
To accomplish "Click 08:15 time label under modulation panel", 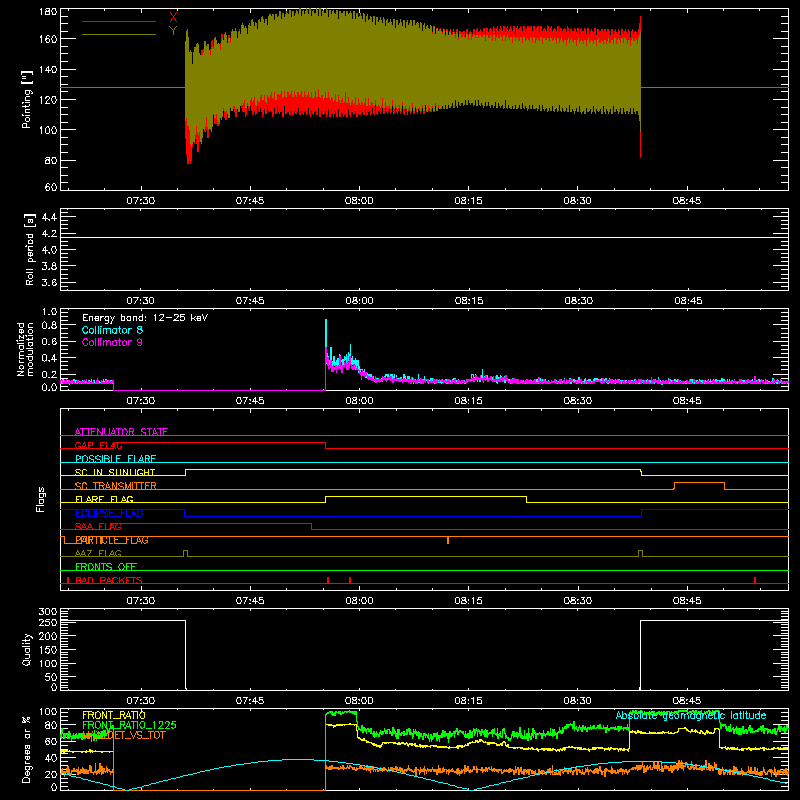I will pyautogui.click(x=468, y=401).
